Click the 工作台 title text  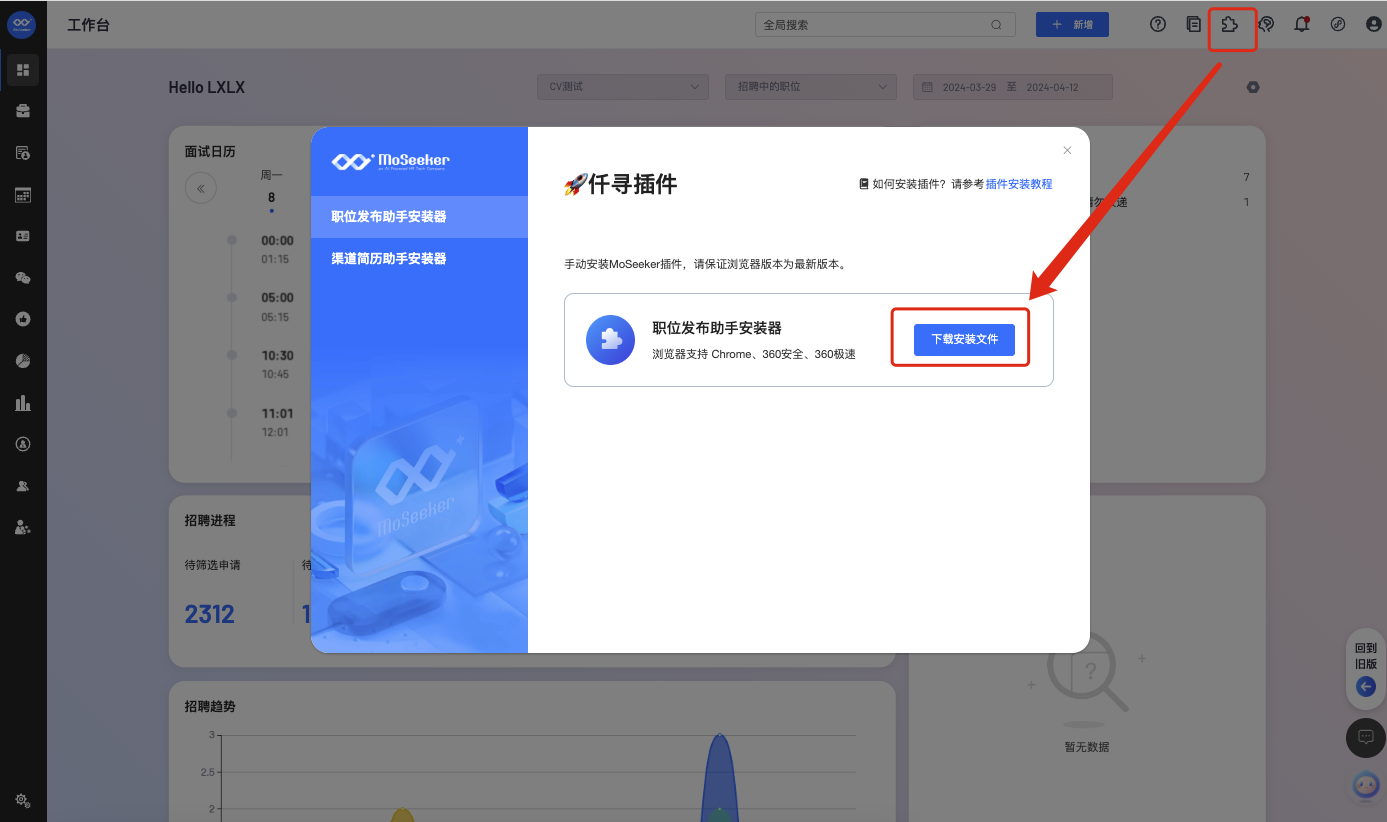(x=88, y=25)
